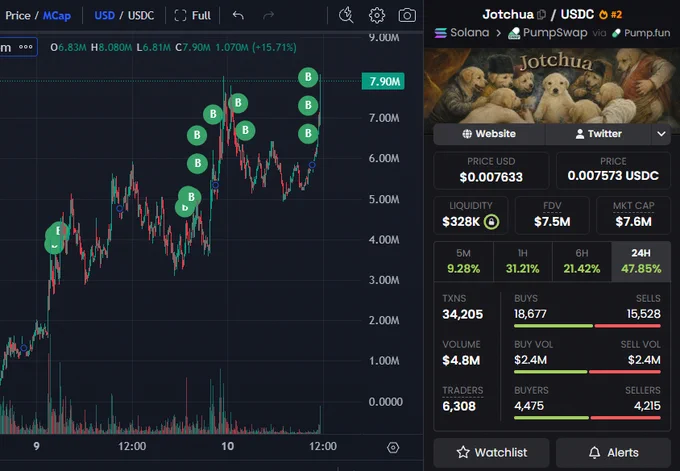Click the BUYERS 4,475 figure
Screen dimensions: 680x471
tap(529, 406)
